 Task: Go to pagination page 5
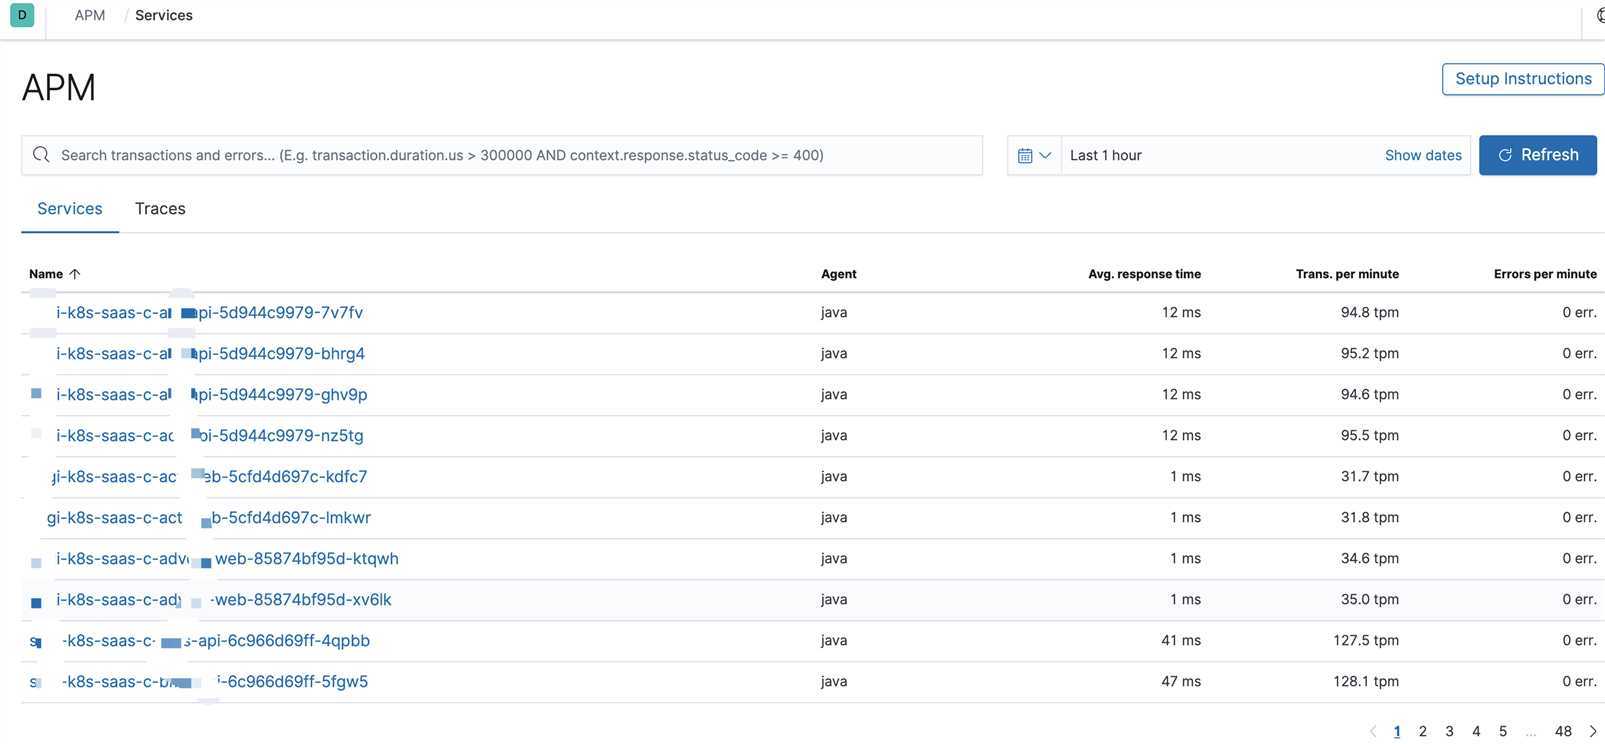coord(1503,732)
